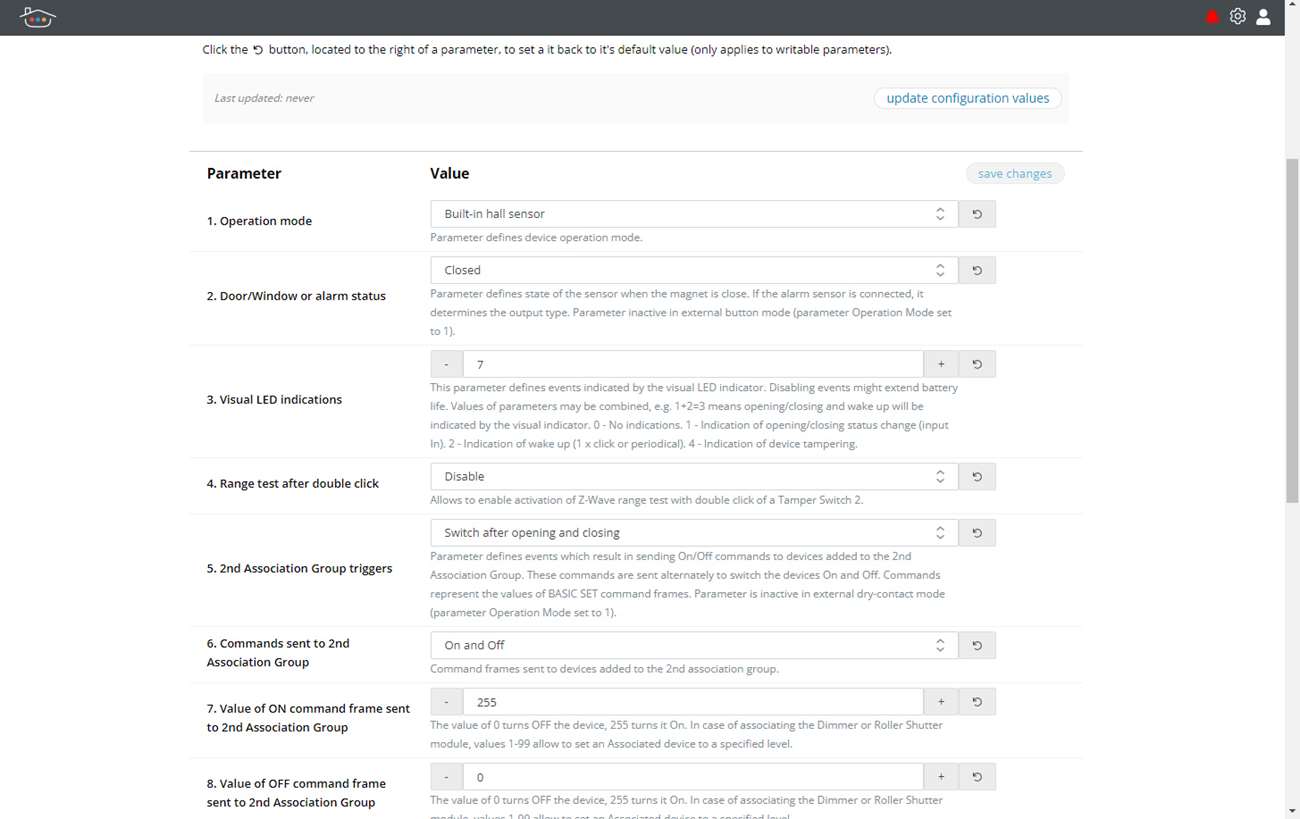
Task: Reset Range test after double click
Action: pos(977,477)
